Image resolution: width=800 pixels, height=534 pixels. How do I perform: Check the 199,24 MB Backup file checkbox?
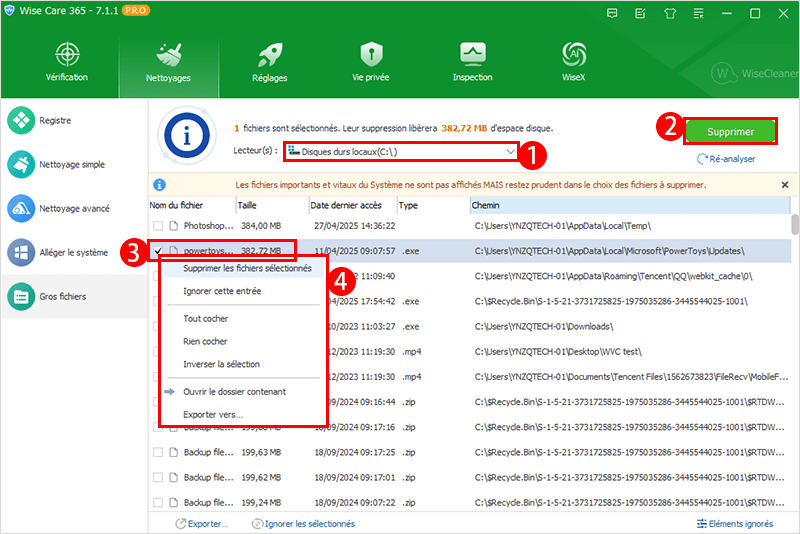158,502
